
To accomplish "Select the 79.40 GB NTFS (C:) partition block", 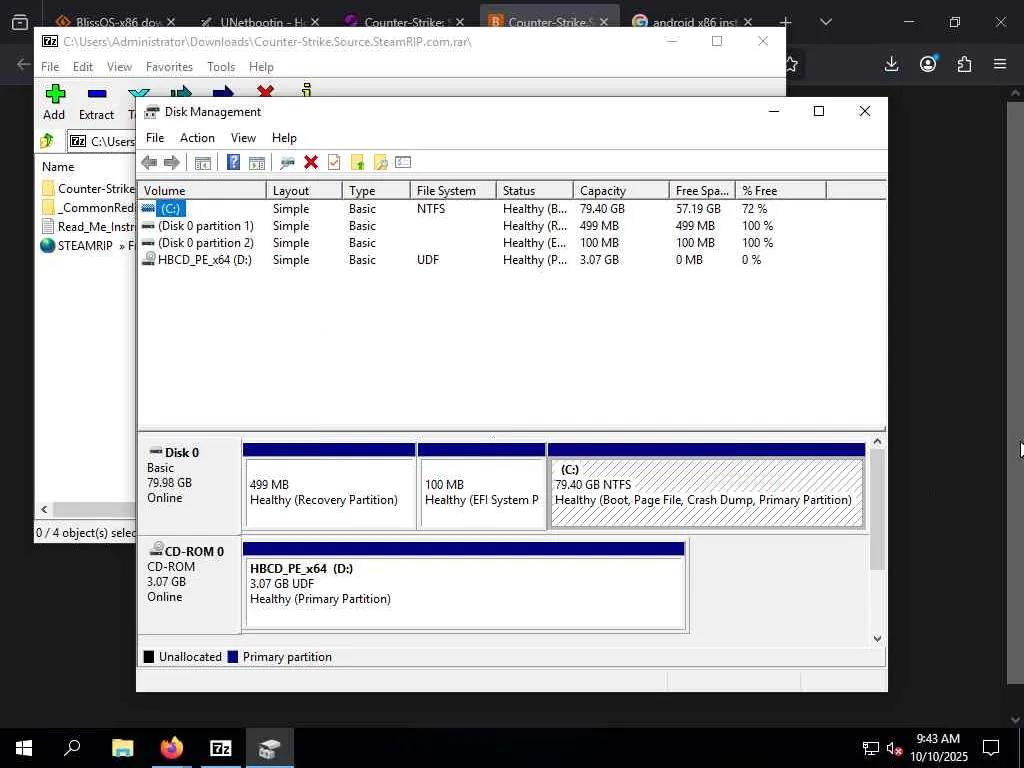I will [707, 485].
